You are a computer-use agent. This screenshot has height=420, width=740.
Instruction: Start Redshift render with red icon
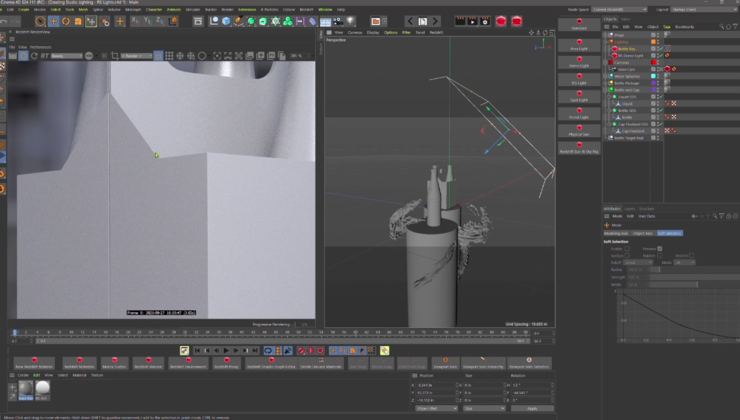click(x=501, y=21)
